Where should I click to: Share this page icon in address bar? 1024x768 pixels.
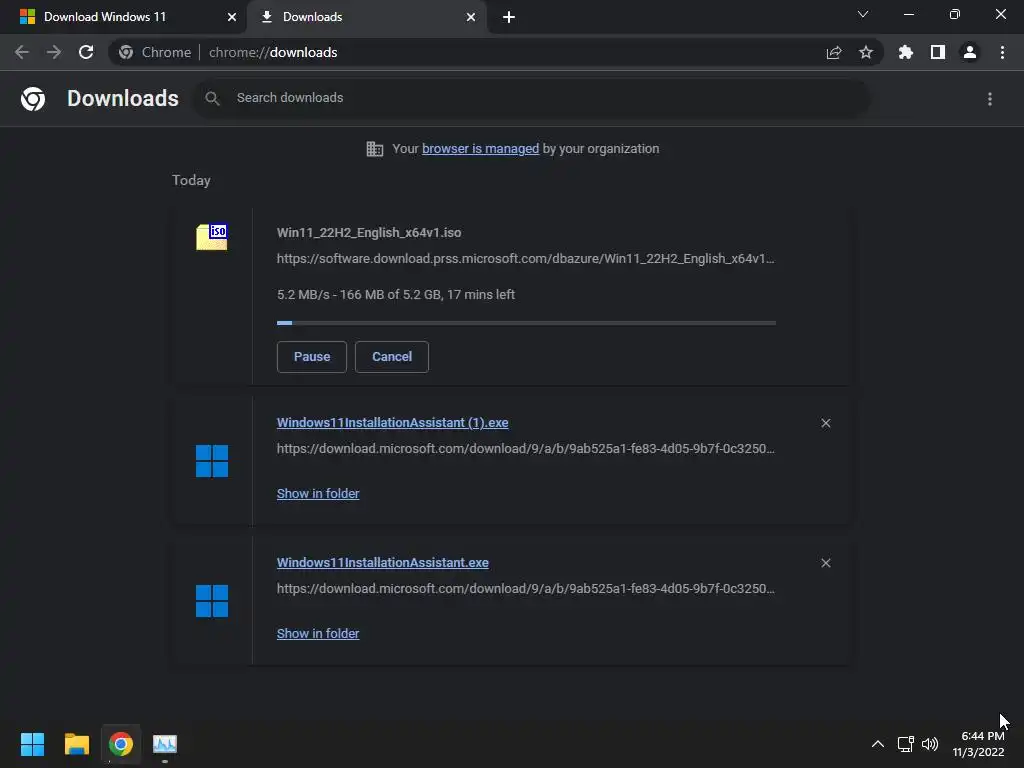(834, 53)
